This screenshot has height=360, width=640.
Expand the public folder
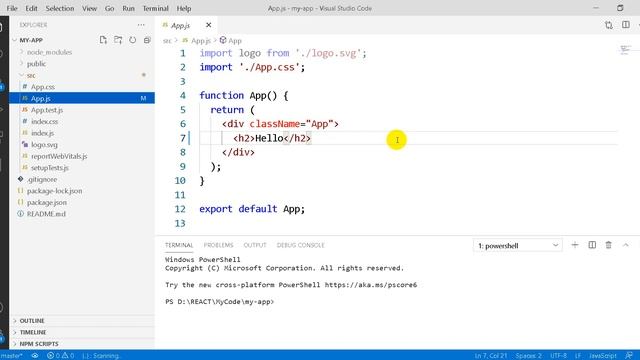[x=36, y=64]
